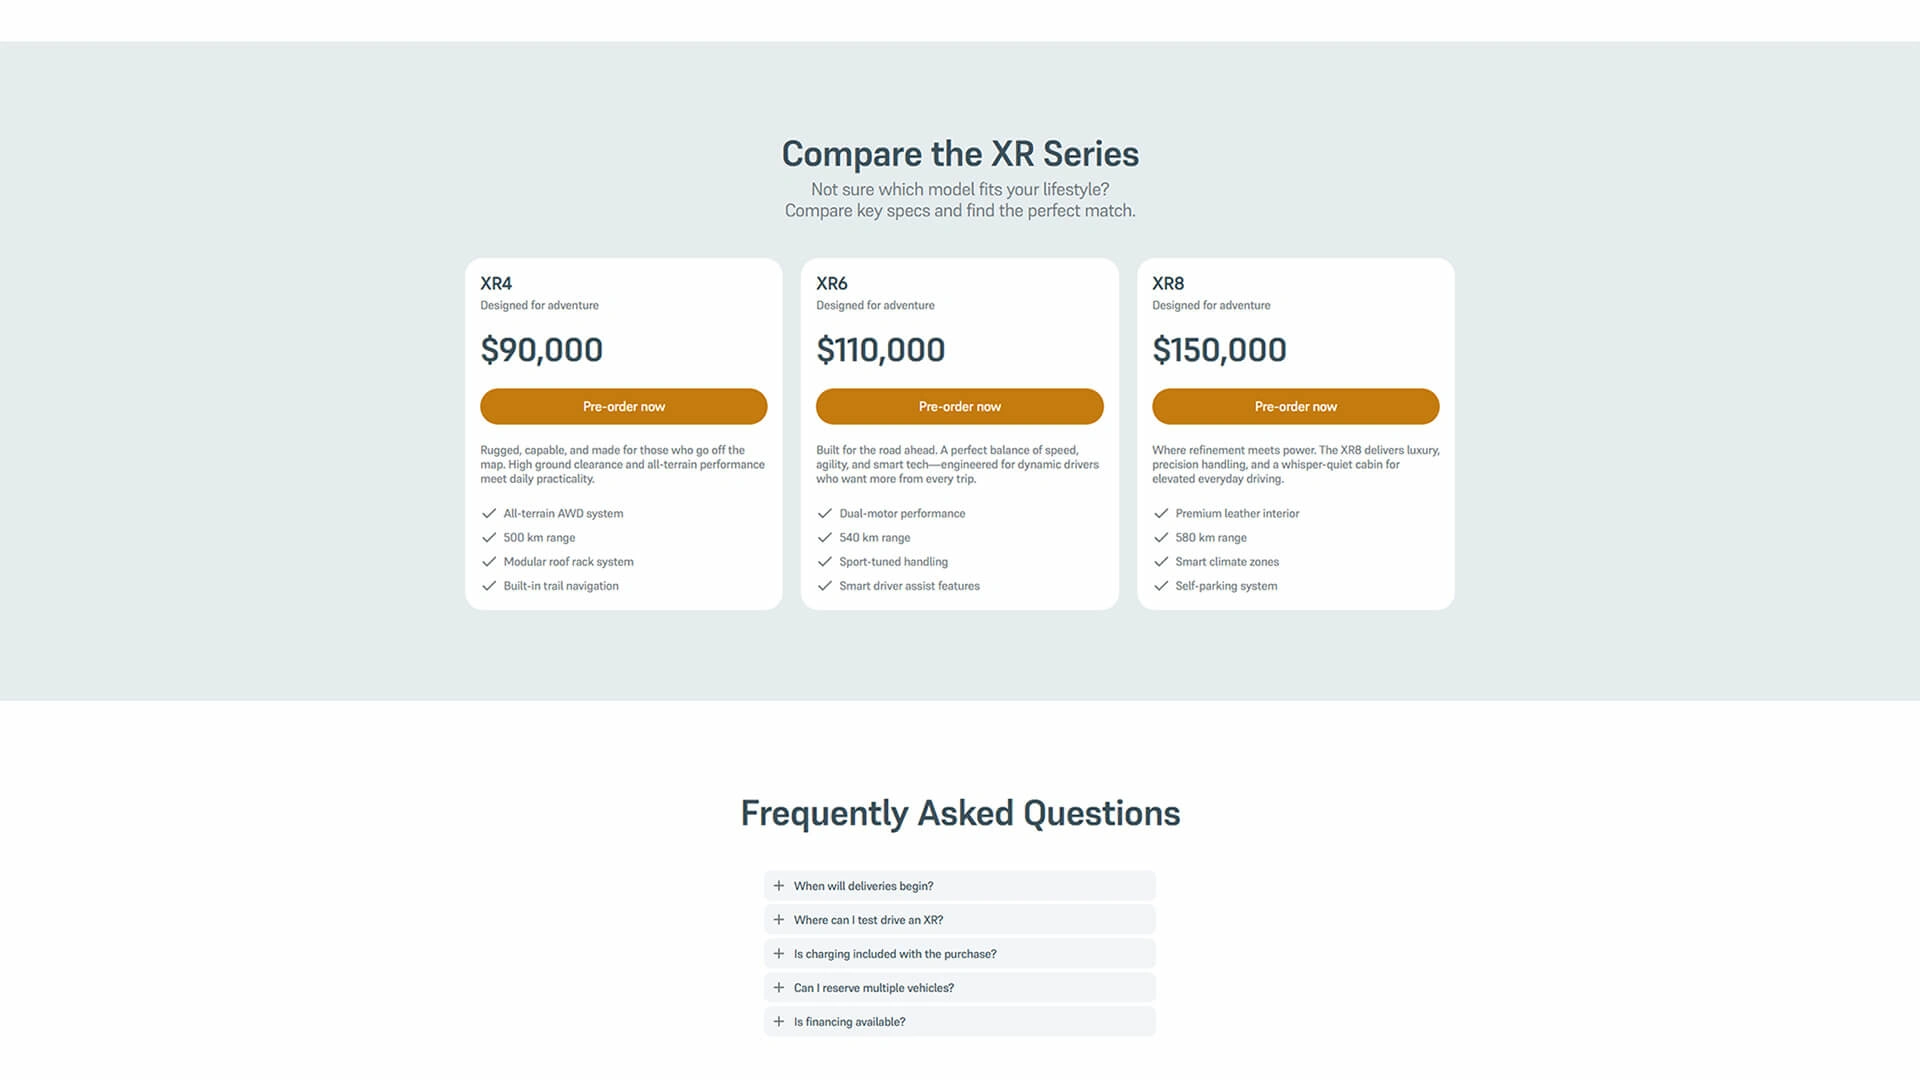
Task: Pre-order the XR6 model
Action: pos(959,406)
